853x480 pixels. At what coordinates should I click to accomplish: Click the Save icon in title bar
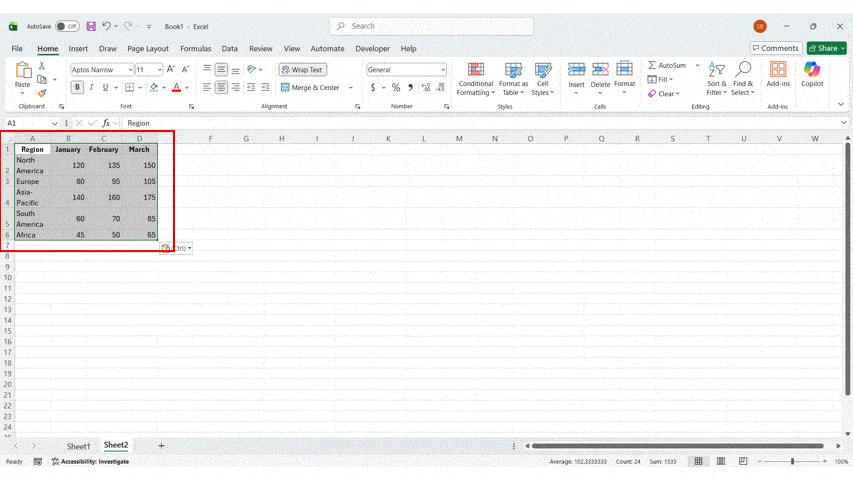tap(91, 26)
